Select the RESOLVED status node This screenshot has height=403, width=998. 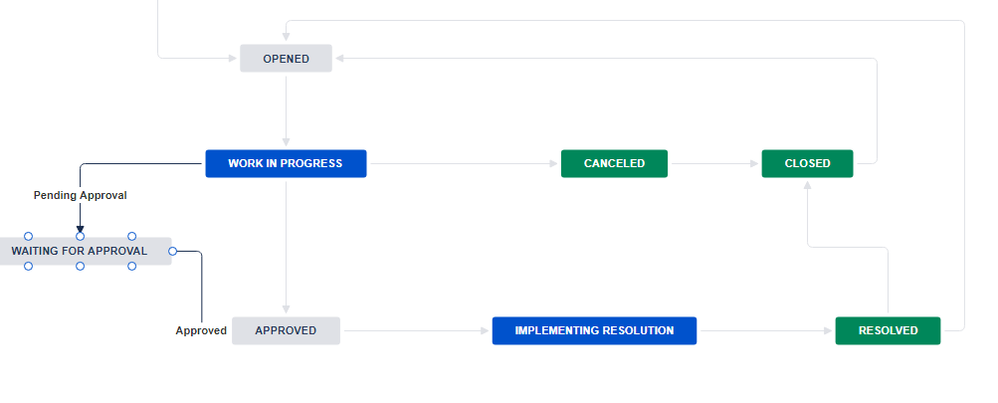pyautogui.click(x=888, y=331)
